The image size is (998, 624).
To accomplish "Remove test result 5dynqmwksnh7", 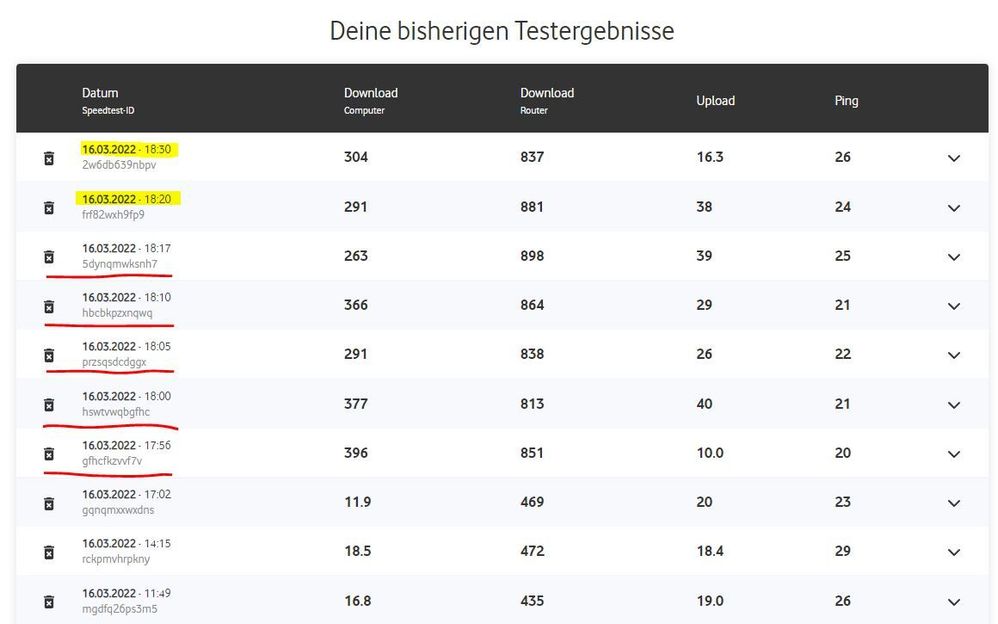I will point(48,257).
